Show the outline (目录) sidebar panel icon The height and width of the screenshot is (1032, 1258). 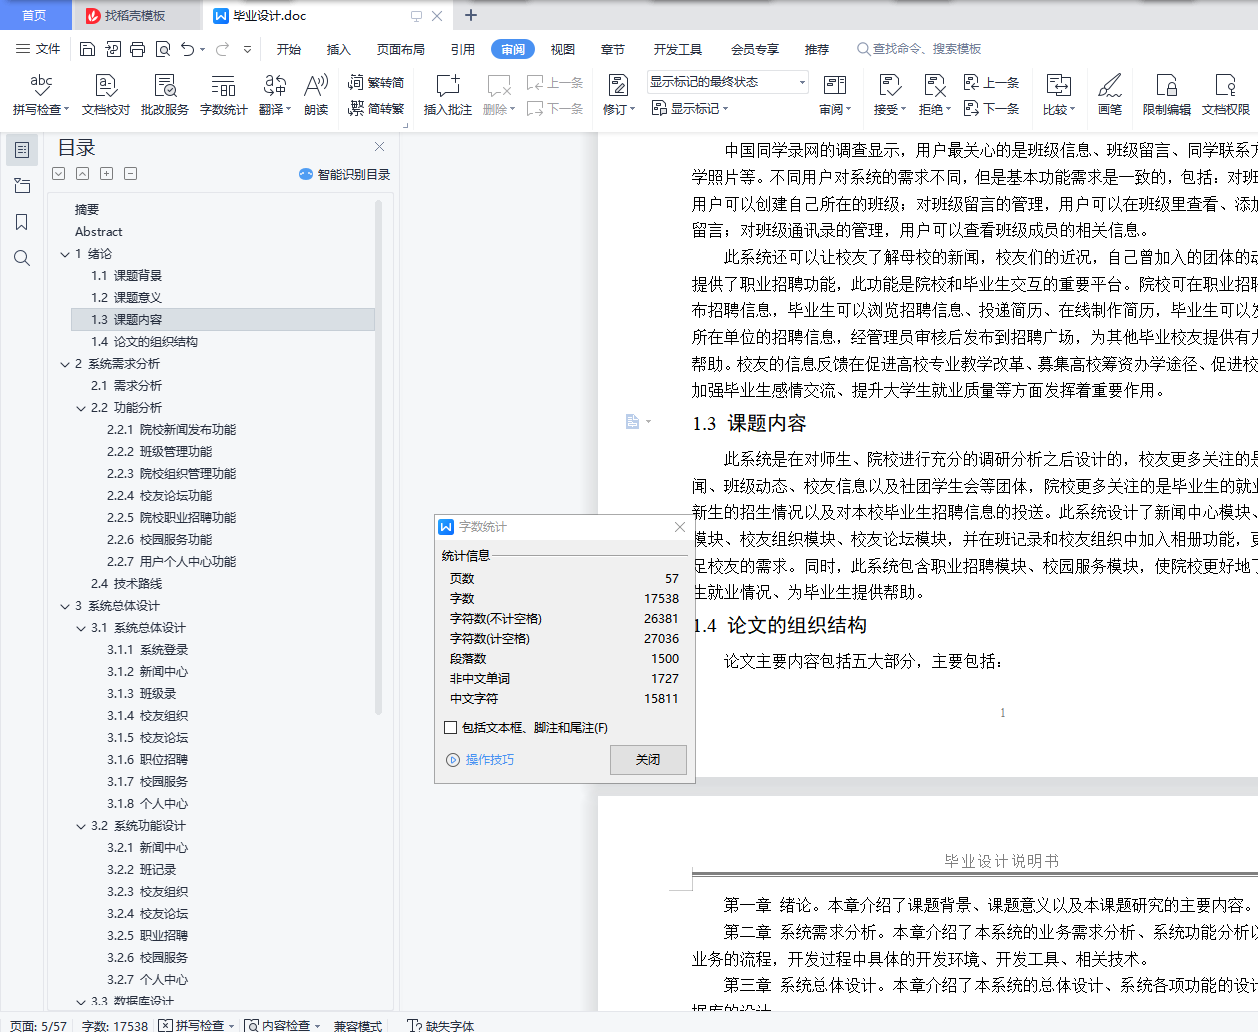[x=22, y=150]
